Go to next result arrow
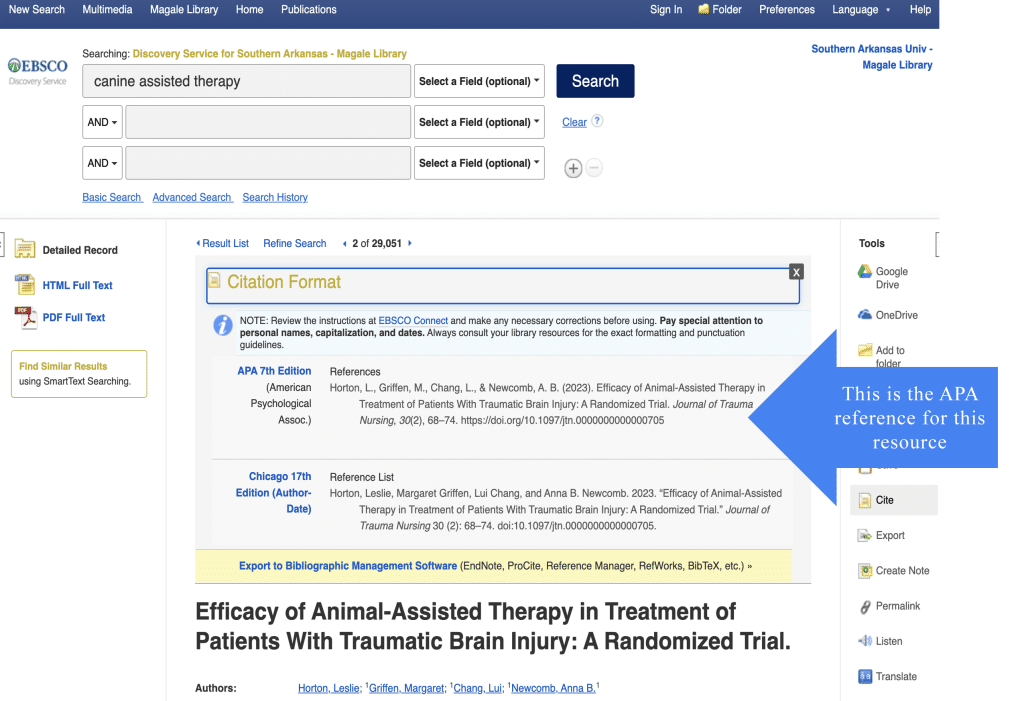Image resolution: width=1024 pixels, height=701 pixels. (409, 243)
